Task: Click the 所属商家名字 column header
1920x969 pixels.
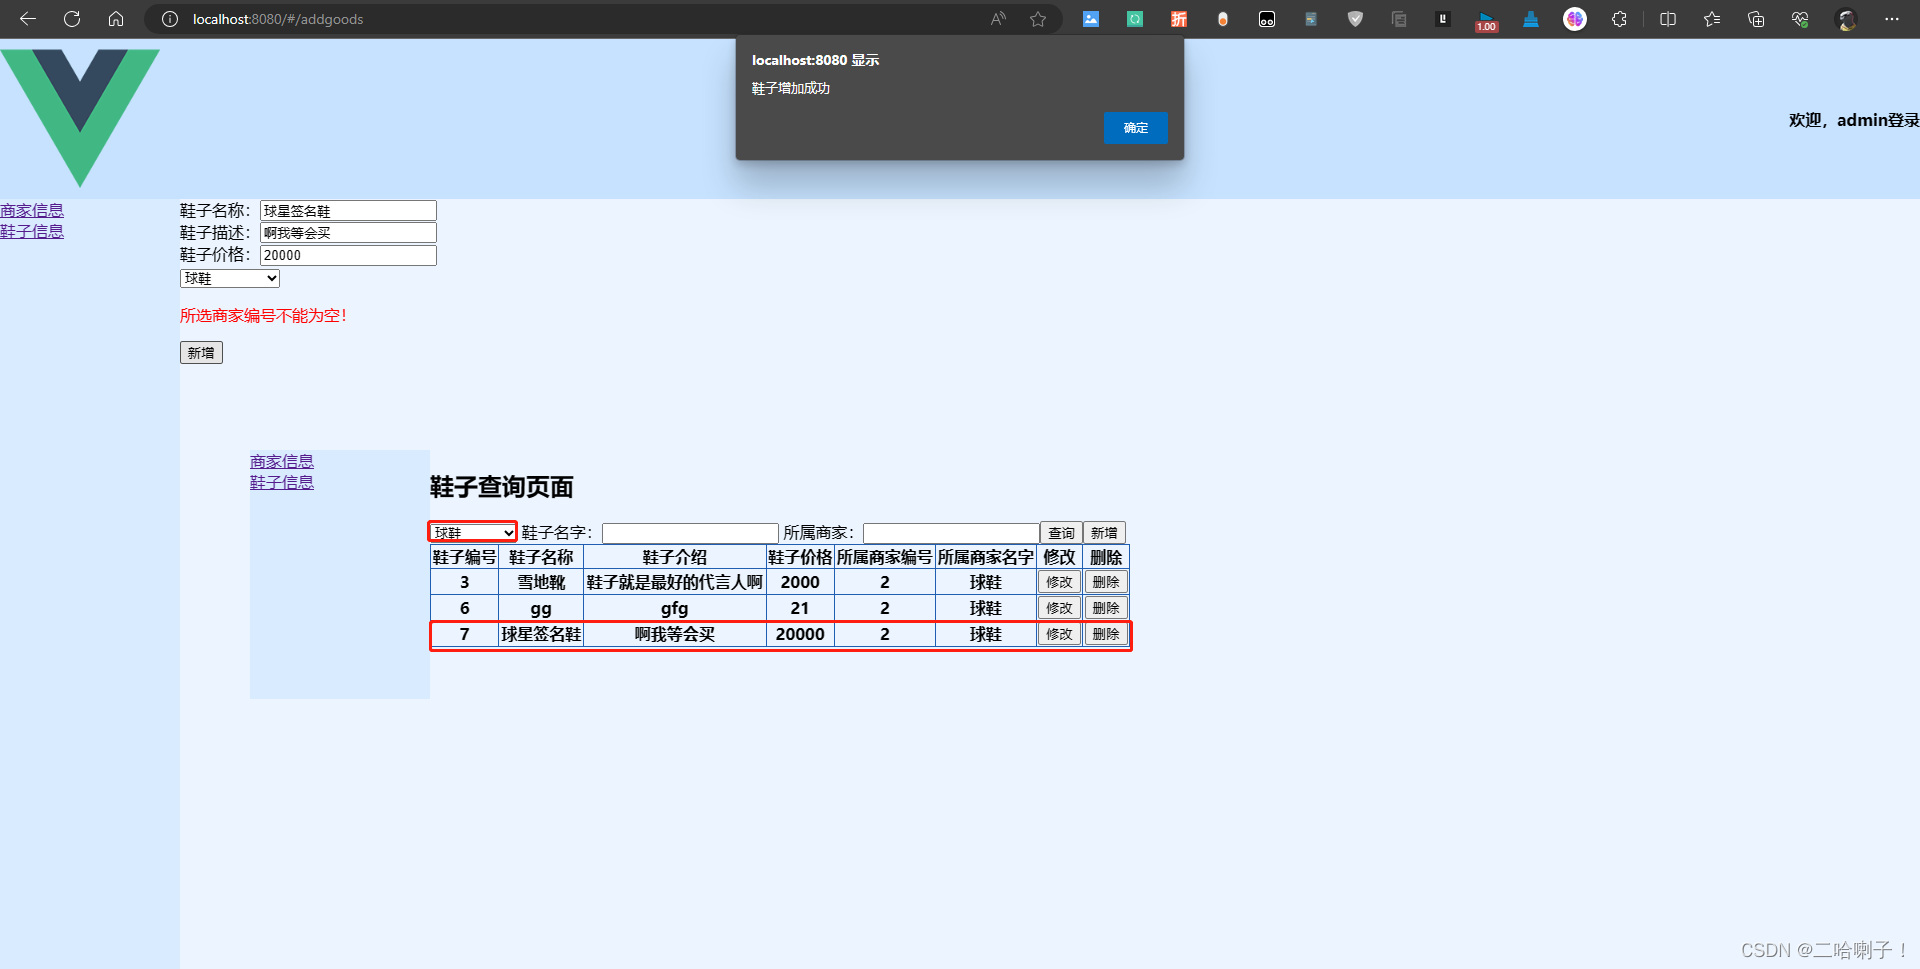Action: click(x=985, y=557)
